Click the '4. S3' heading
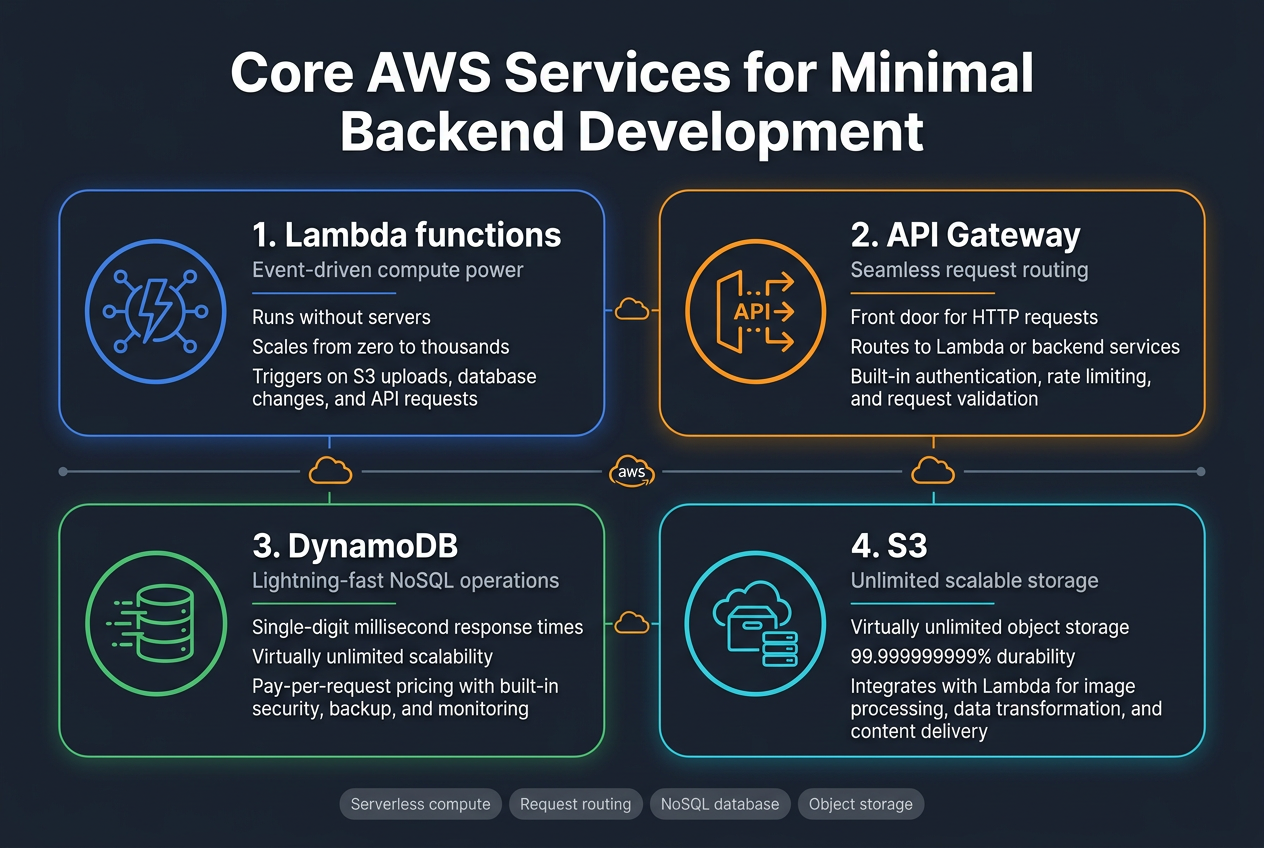The image size is (1264, 848). 889,546
